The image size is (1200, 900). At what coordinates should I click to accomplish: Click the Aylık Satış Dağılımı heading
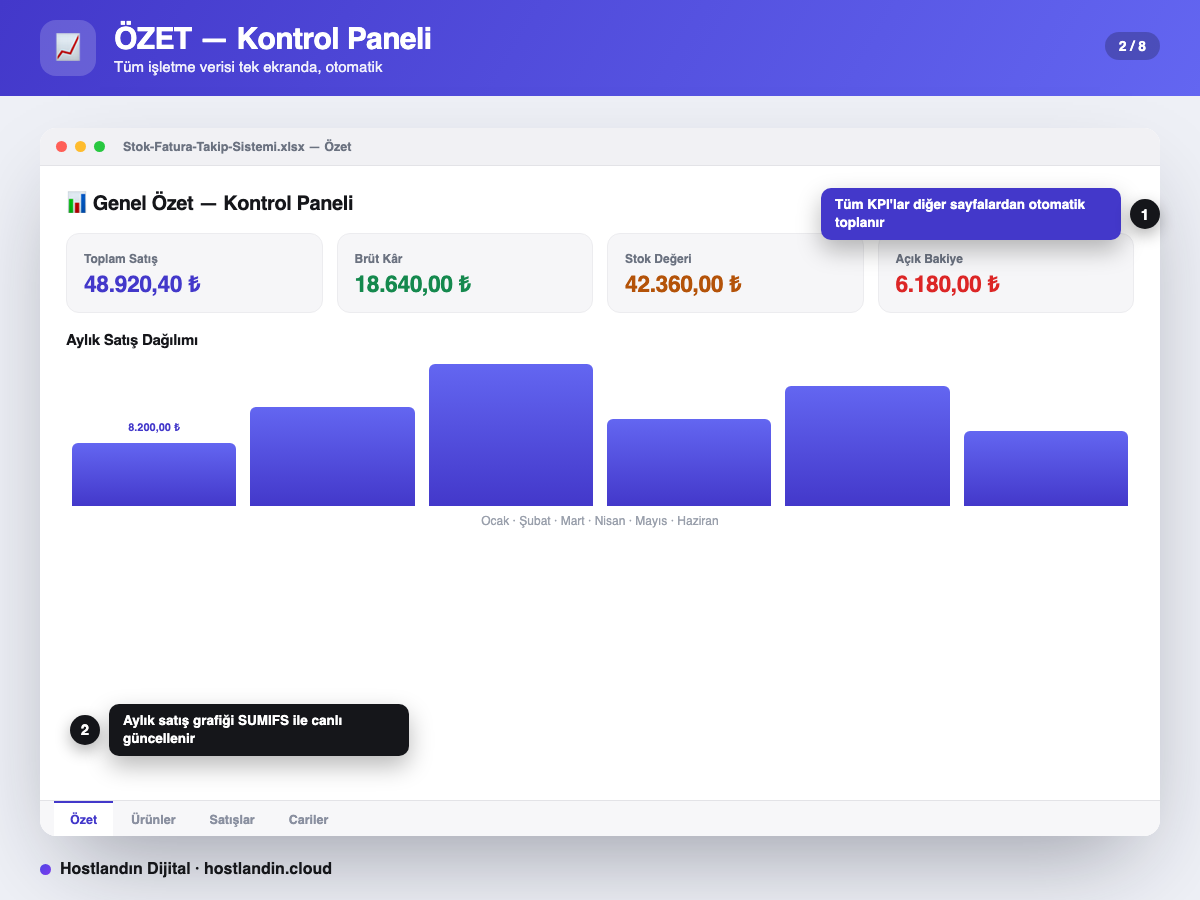coord(132,340)
